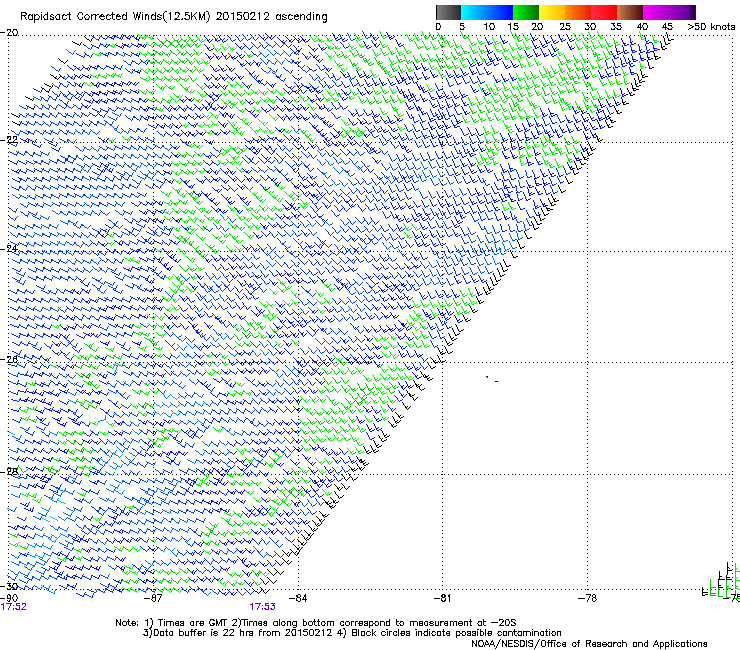Select the orange 25-30 knots legend swatch
740x650 pixels.
pos(577,12)
